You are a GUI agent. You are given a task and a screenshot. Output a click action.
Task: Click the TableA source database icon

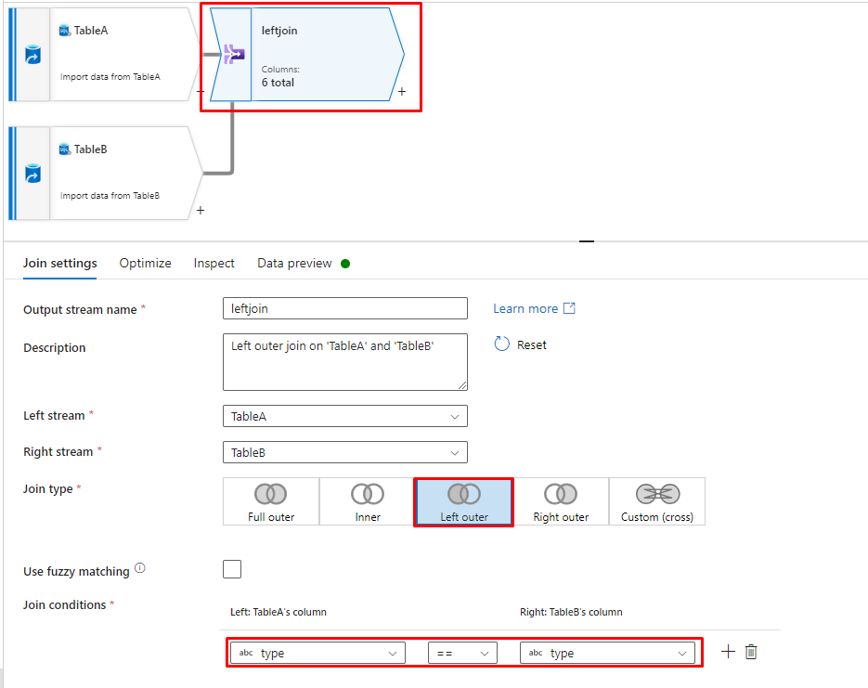32,55
